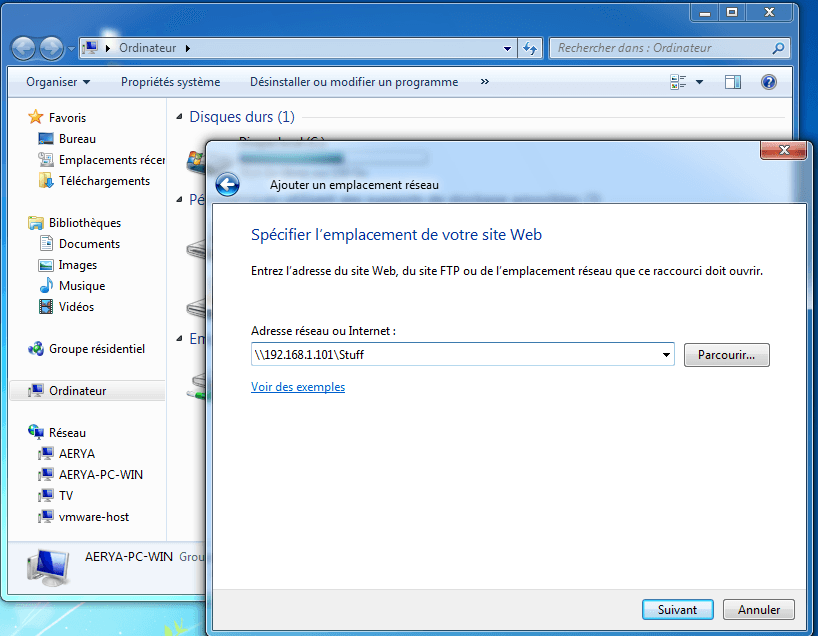Click the Annuler button
This screenshot has width=818, height=636.
click(x=759, y=609)
